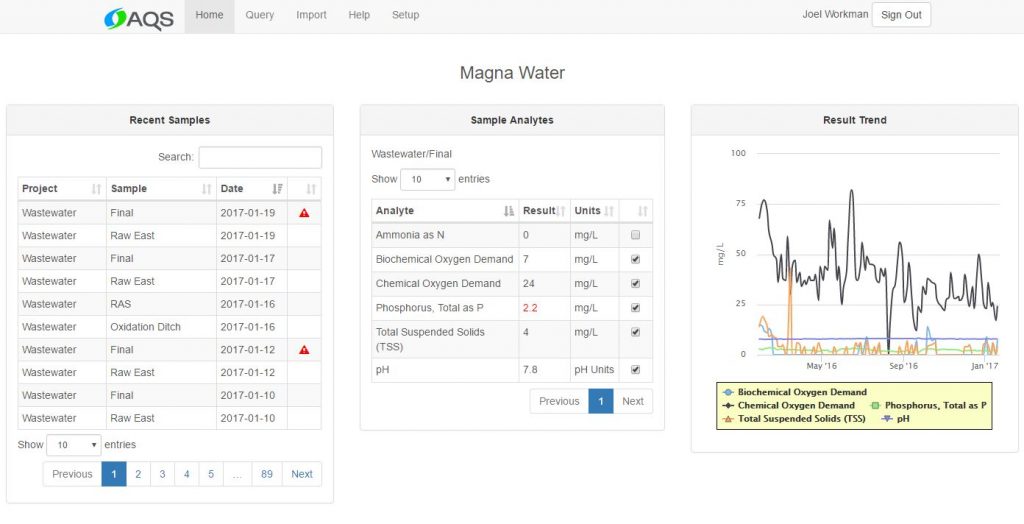Uncheck Total Suspended Solids checkbox
Screen dimensions: 1024x524
coord(635,332)
